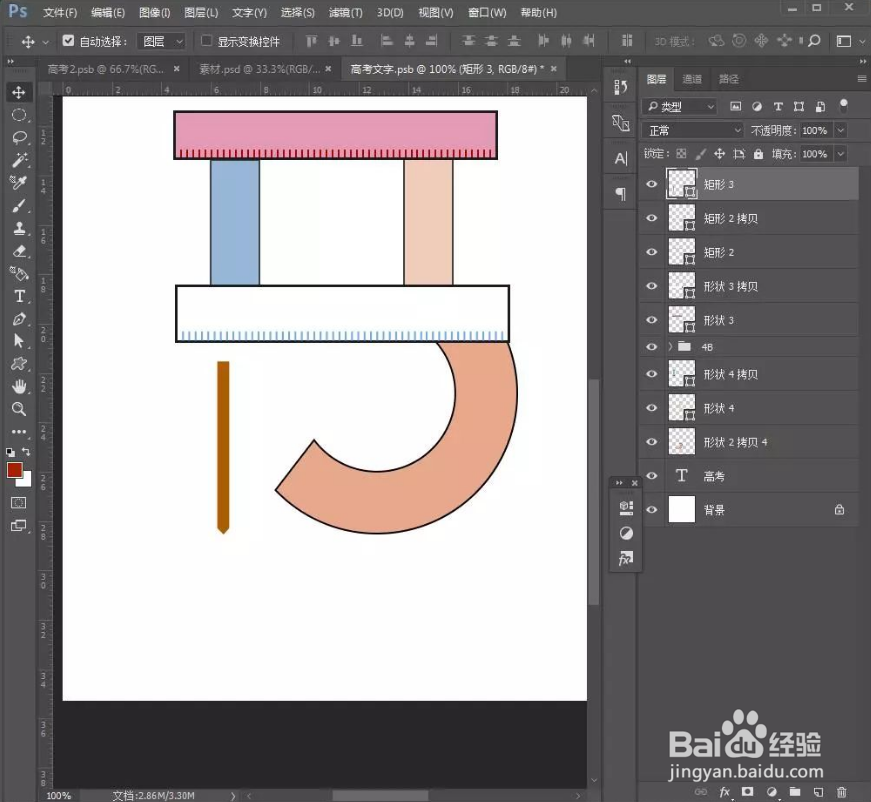The image size is (871, 802).
Task: Uncheck the 自动选择 checkbox
Action: point(68,41)
